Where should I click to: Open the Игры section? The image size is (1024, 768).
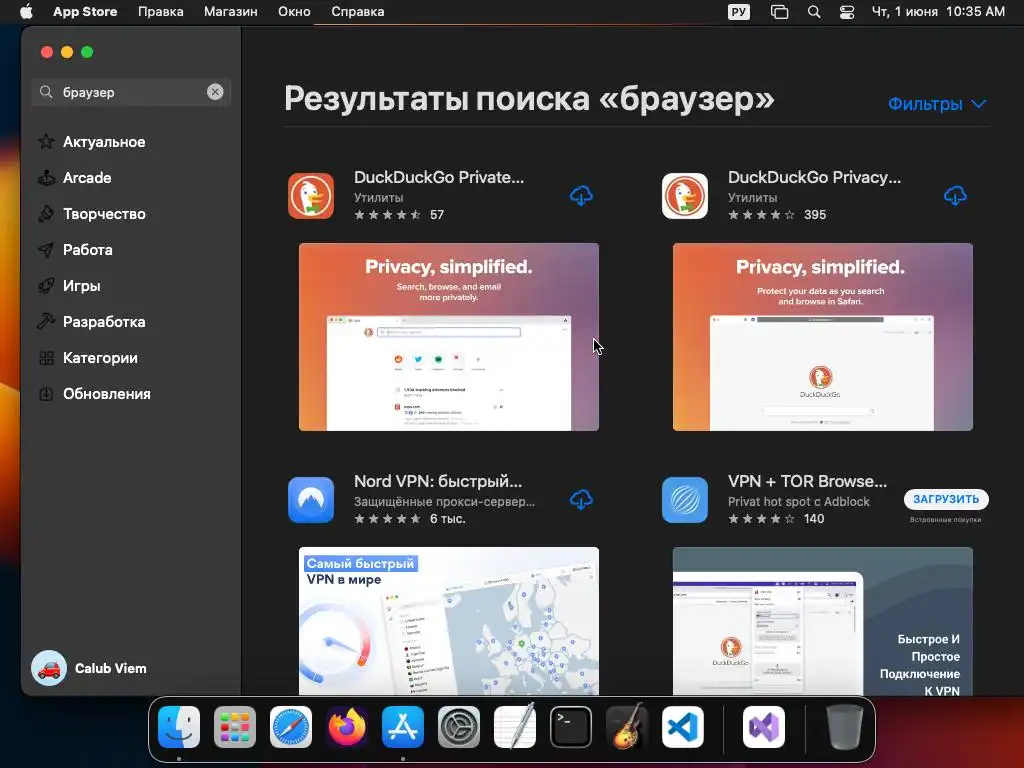click(x=82, y=285)
